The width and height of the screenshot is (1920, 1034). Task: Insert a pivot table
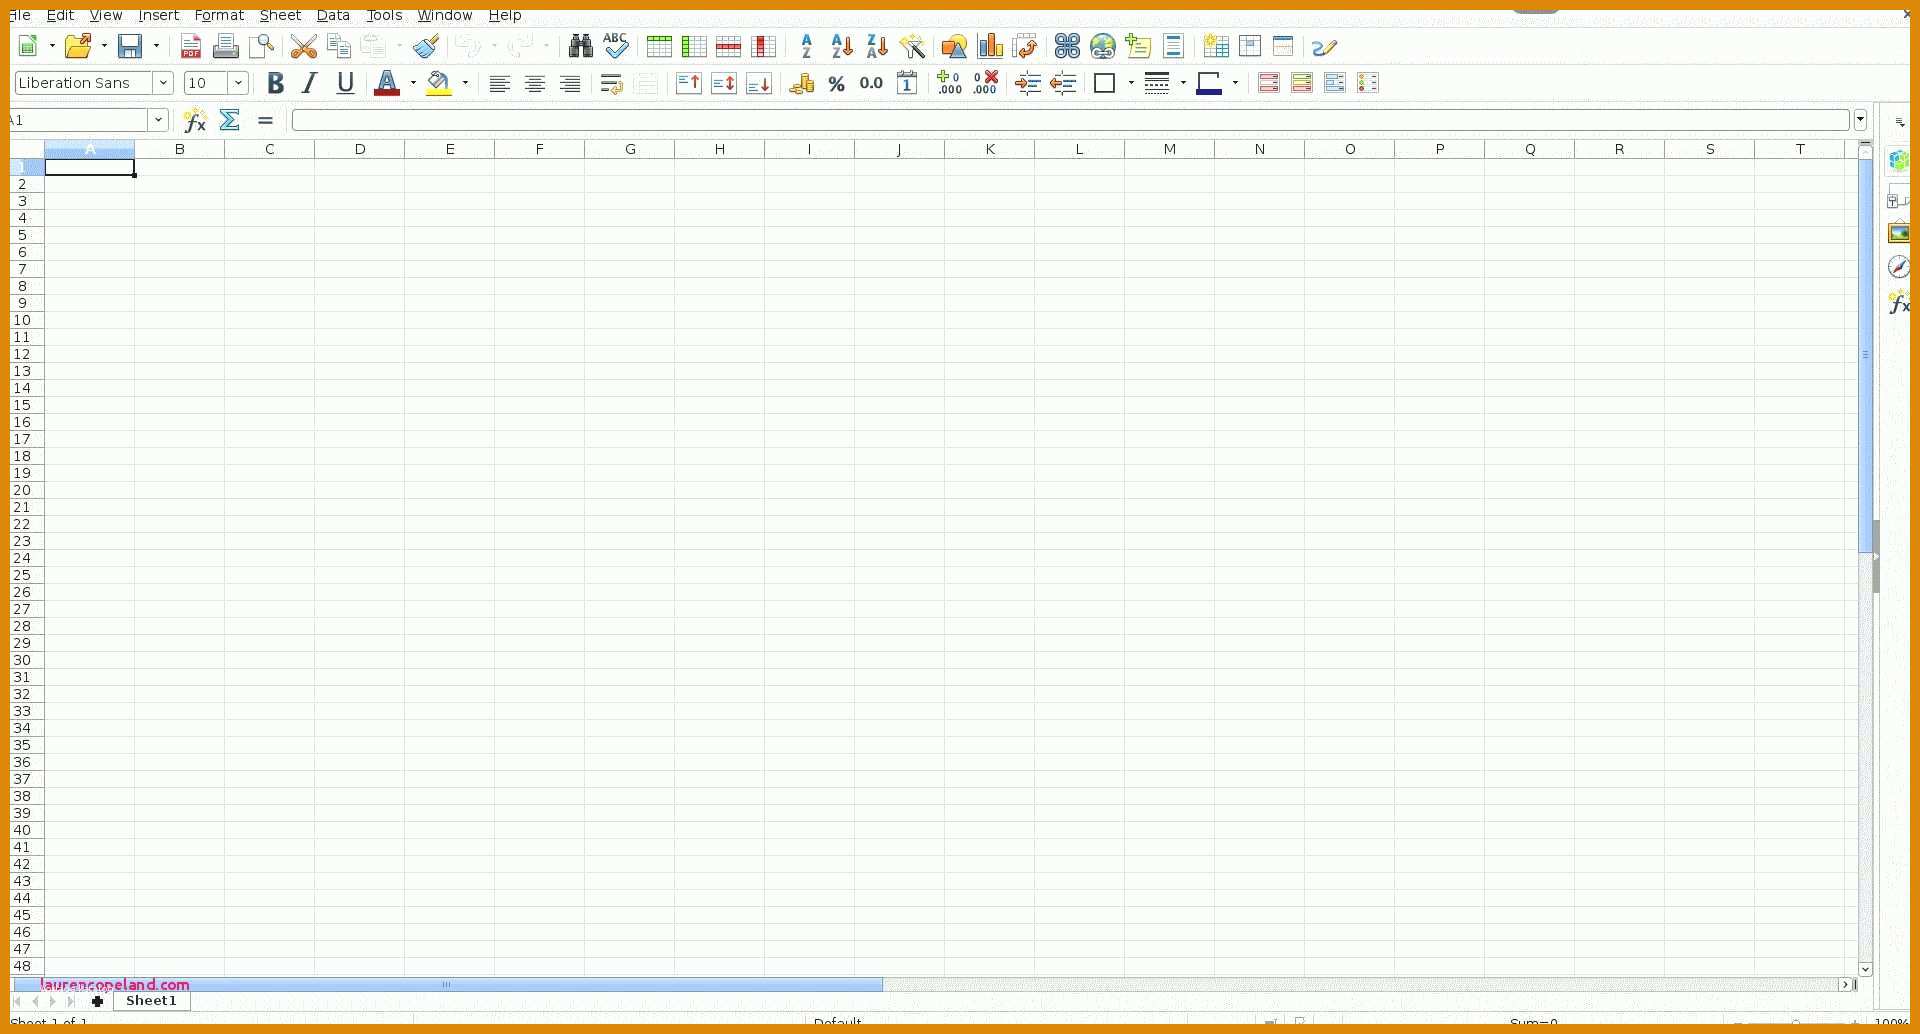coord(1025,46)
